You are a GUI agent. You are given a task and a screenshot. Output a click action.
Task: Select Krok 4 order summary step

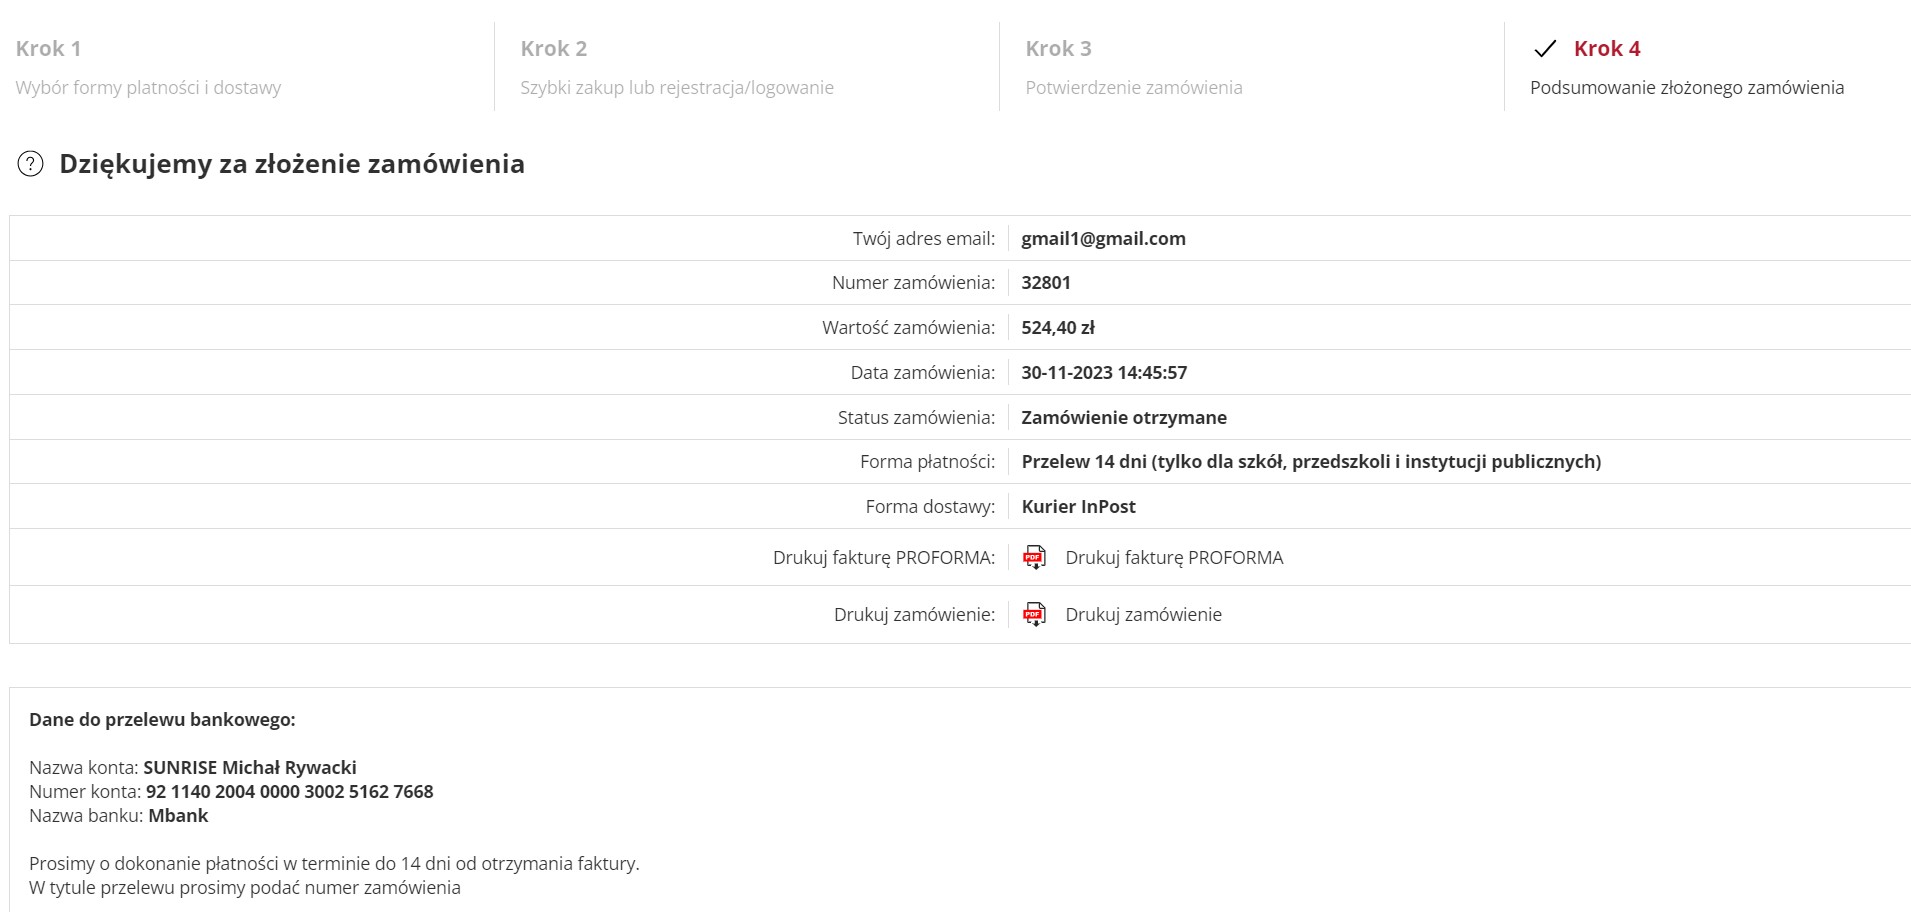click(1606, 49)
